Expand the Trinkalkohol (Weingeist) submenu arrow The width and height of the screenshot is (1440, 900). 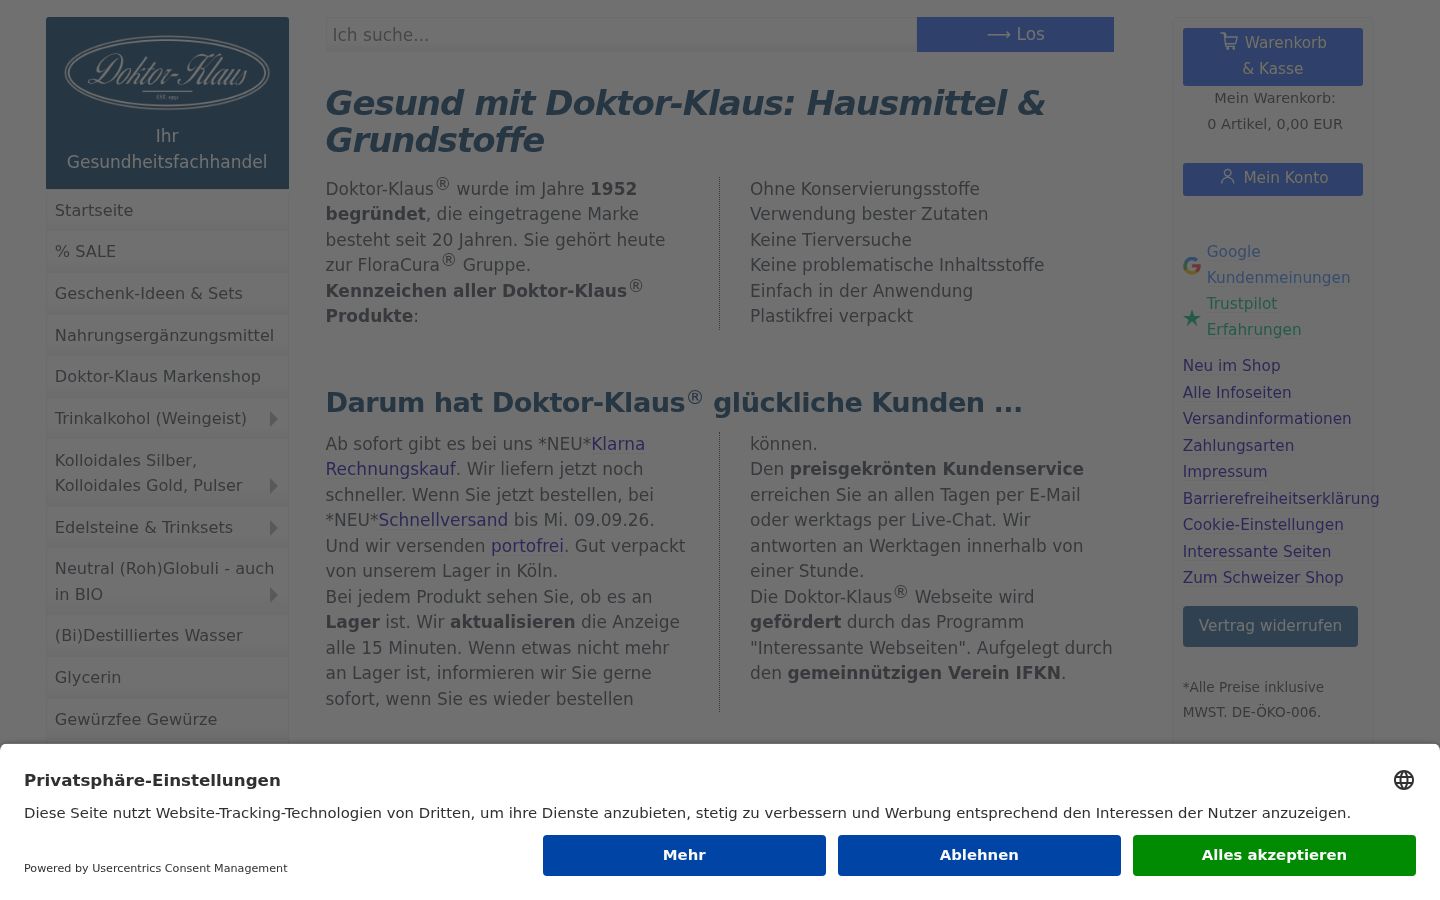click(273, 419)
